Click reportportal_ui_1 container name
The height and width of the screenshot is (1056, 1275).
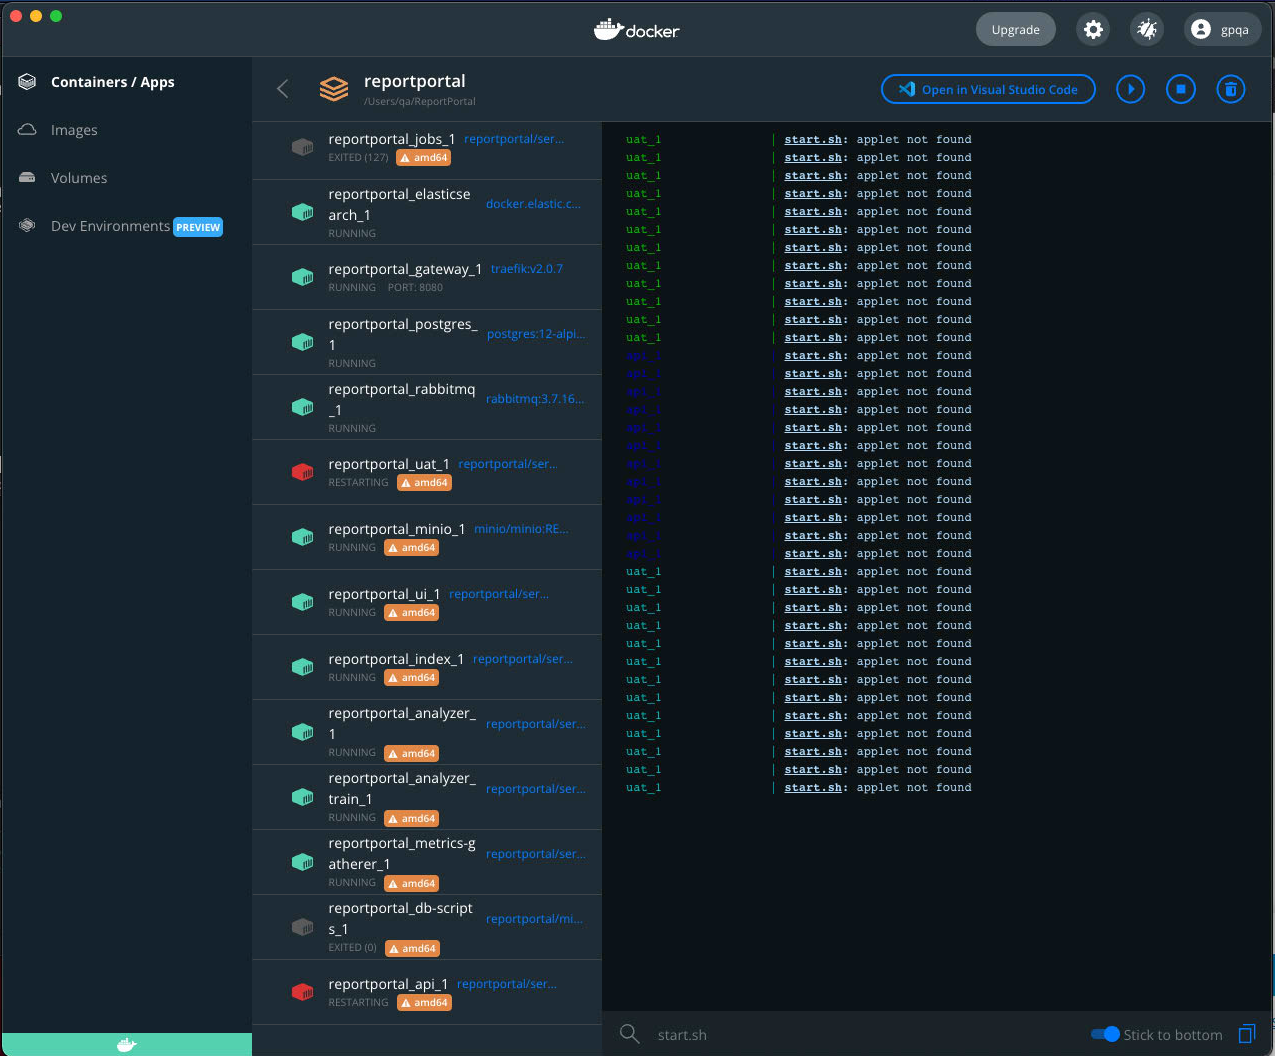[384, 594]
